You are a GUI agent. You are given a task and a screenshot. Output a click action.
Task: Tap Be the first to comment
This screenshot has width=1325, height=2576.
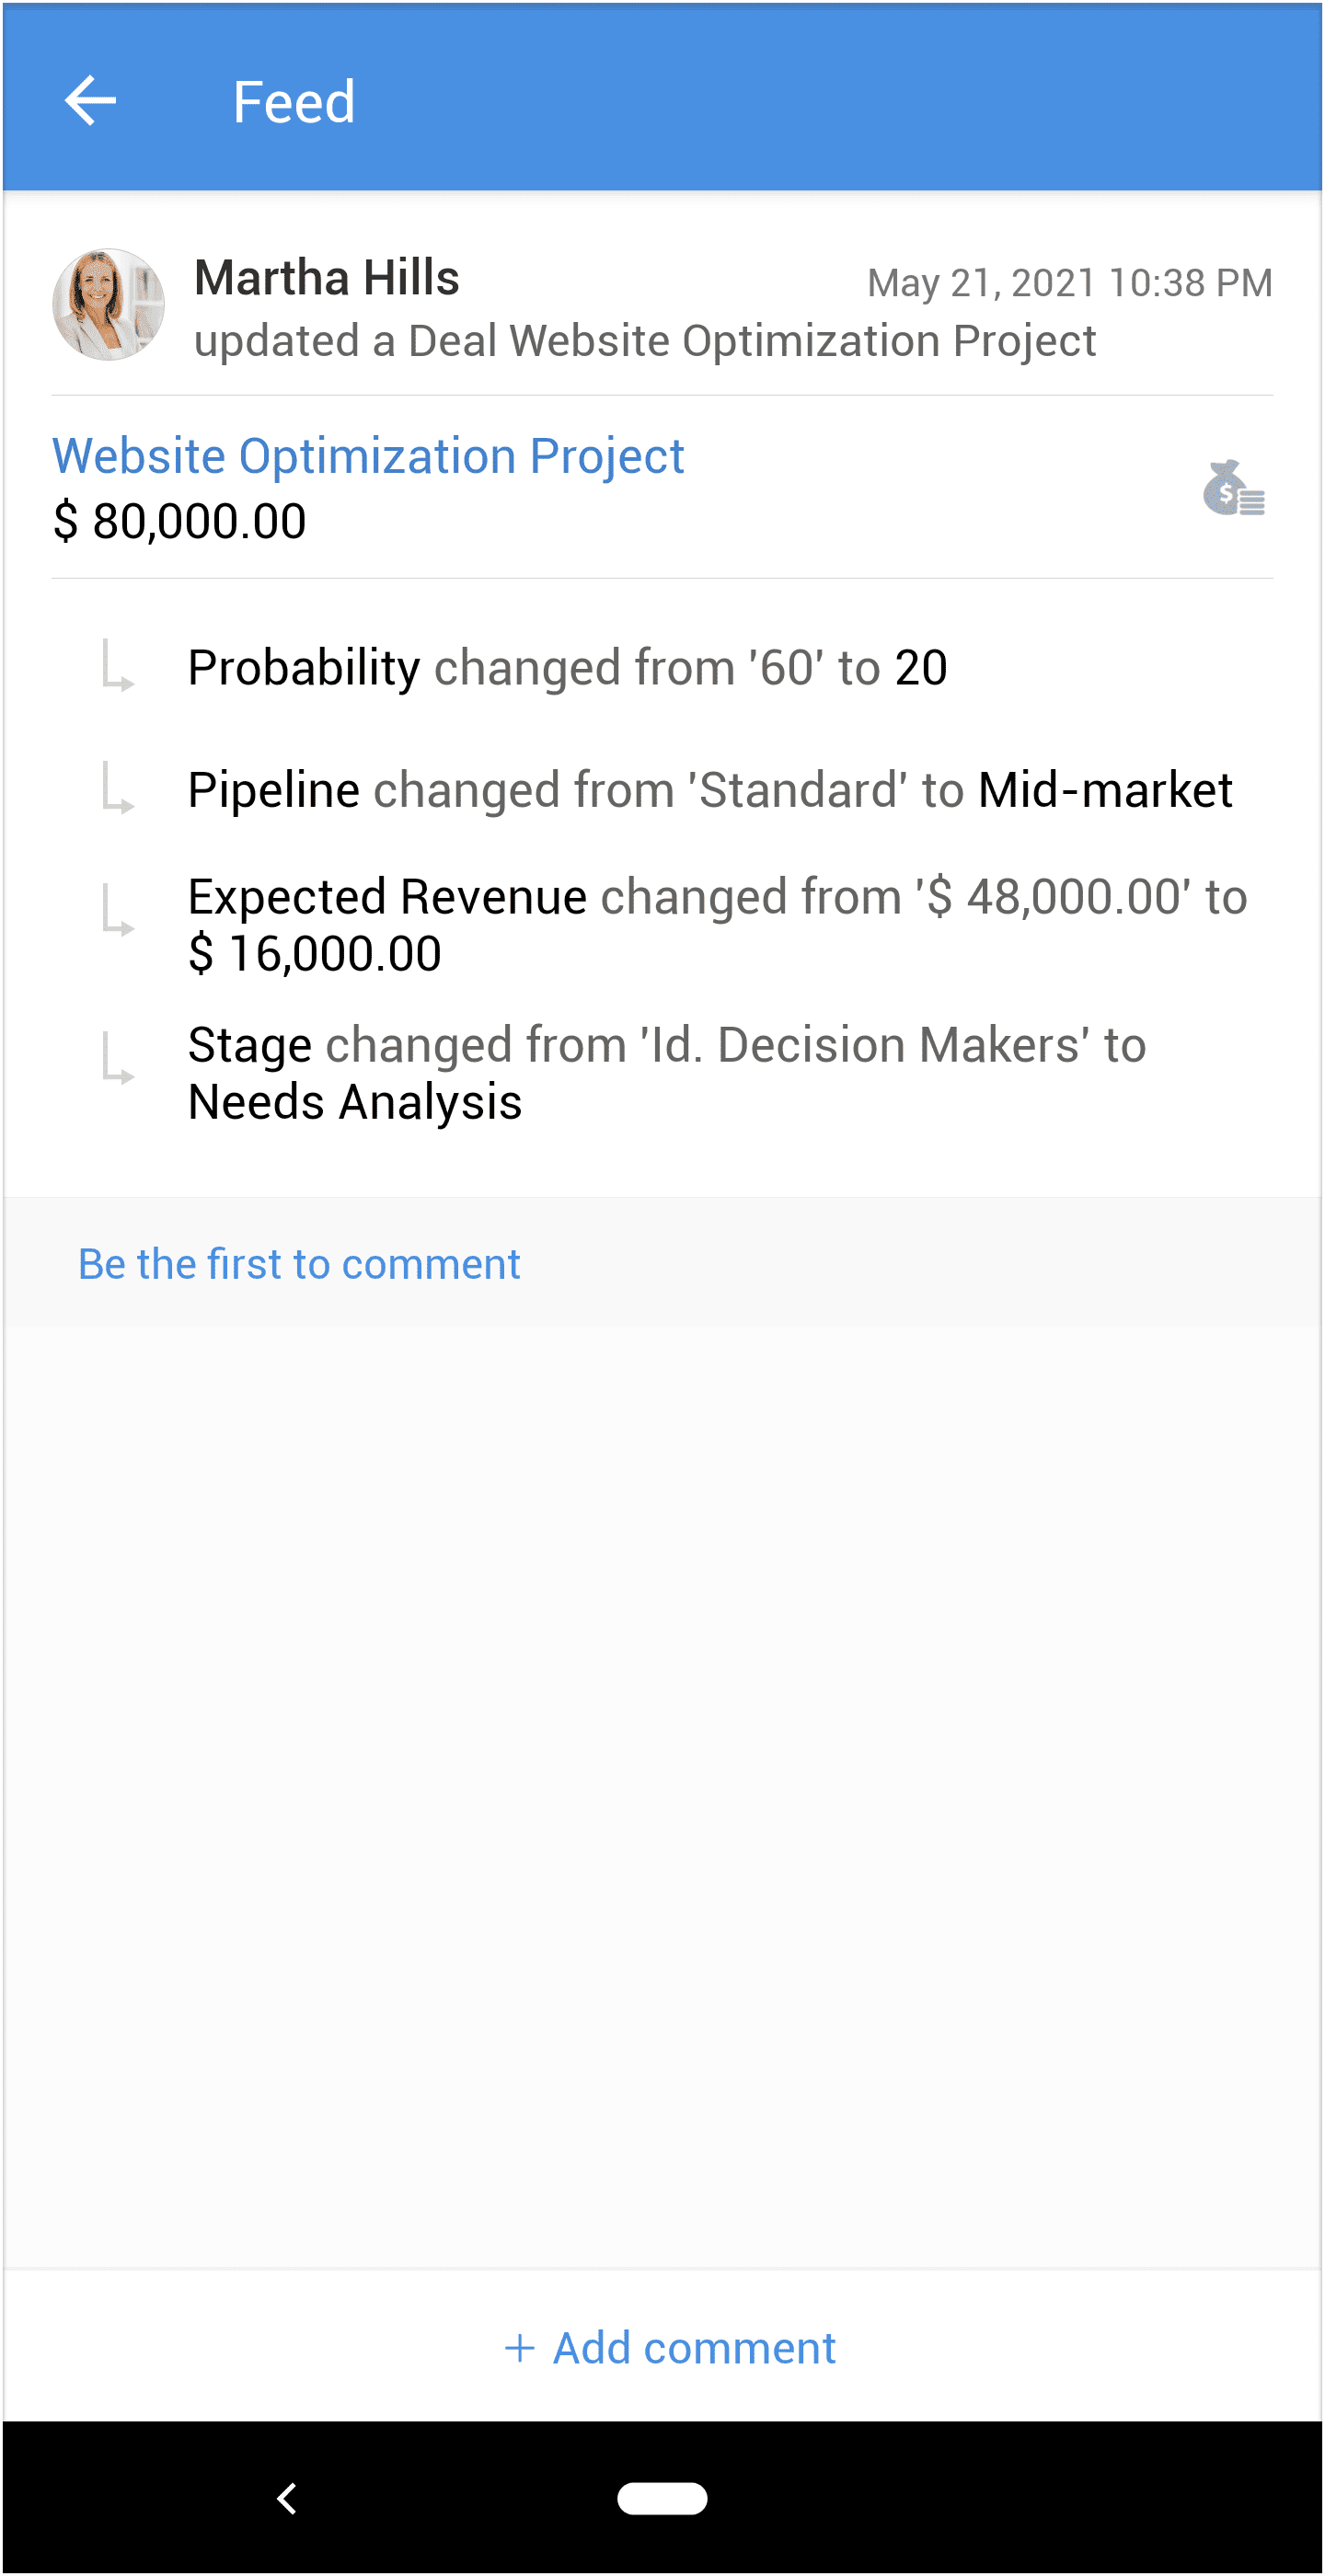299,1264
